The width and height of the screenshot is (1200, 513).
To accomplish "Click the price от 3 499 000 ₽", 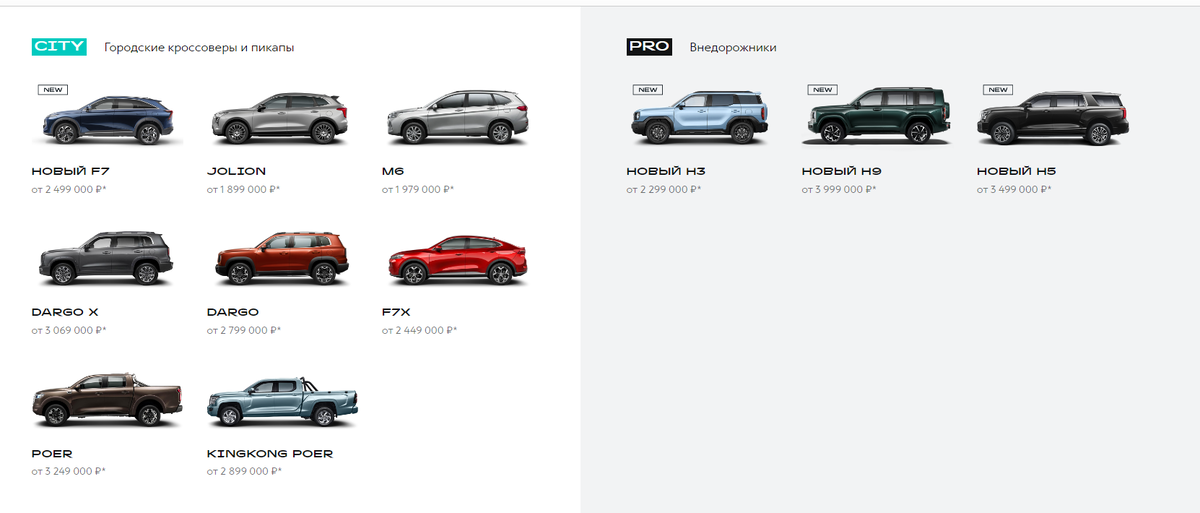I will point(1015,189).
